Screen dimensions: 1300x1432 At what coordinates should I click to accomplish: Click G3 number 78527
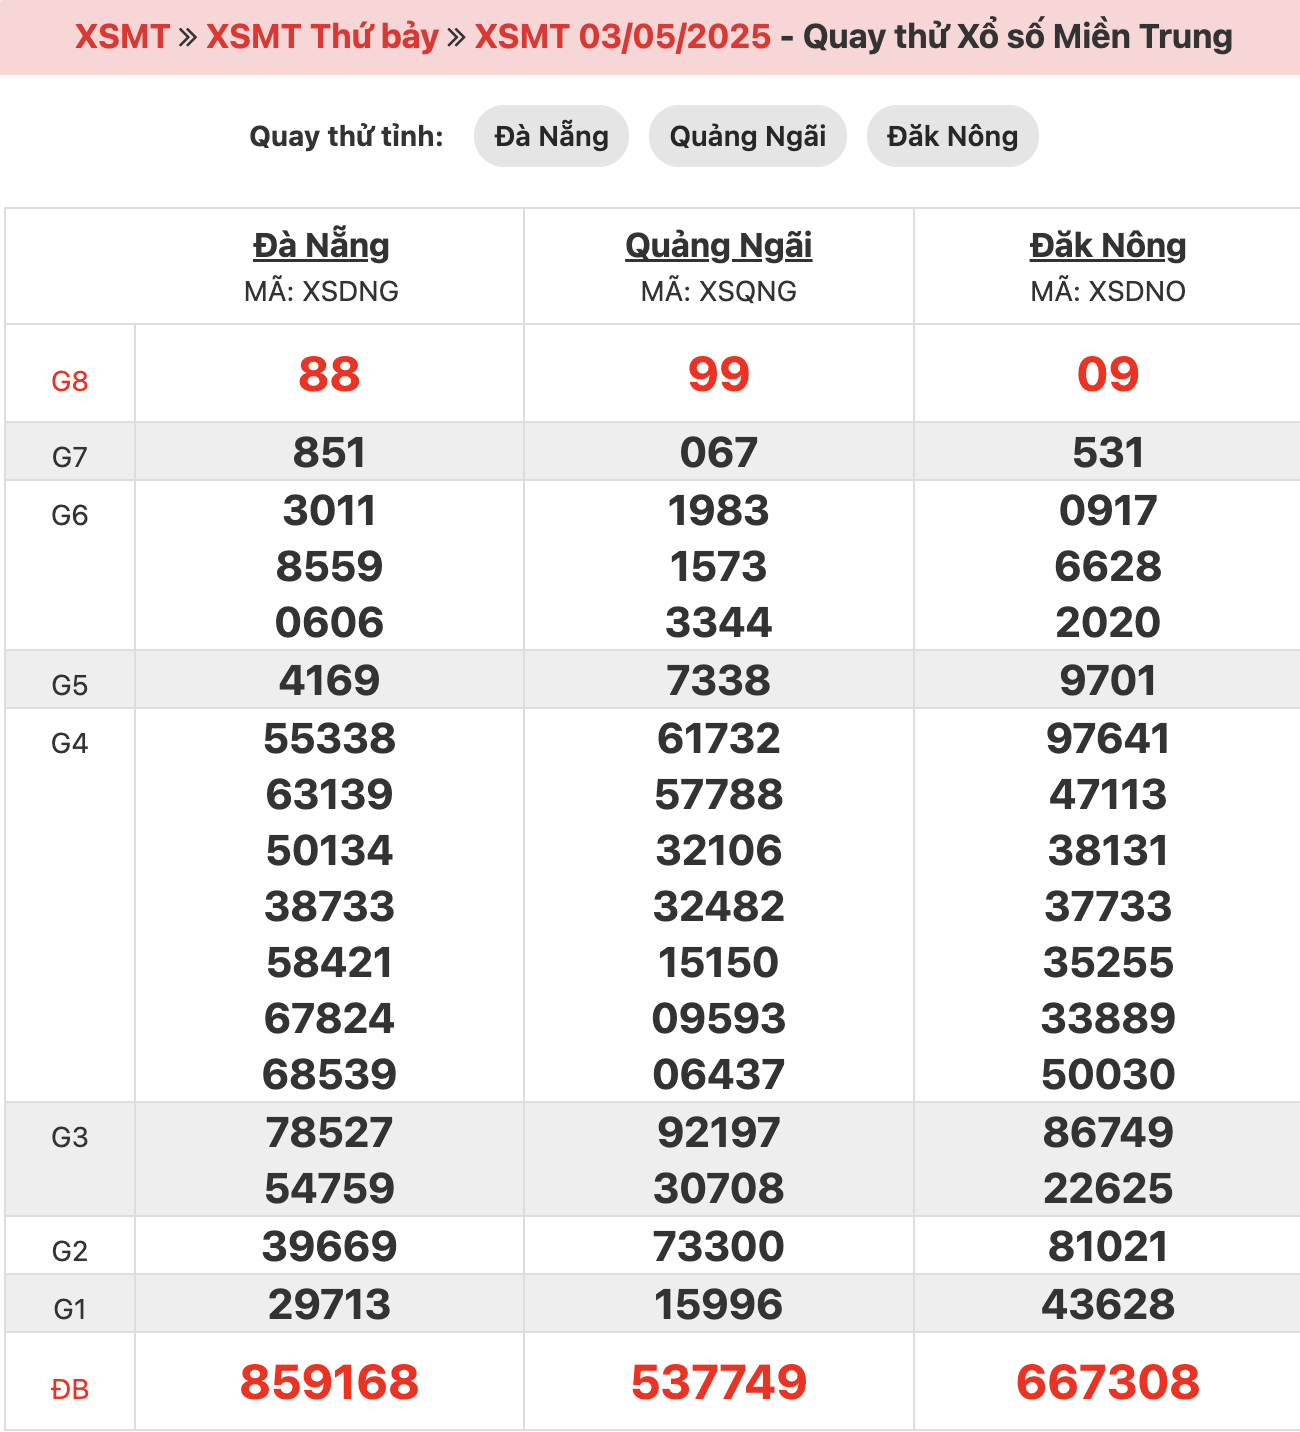tap(329, 1132)
